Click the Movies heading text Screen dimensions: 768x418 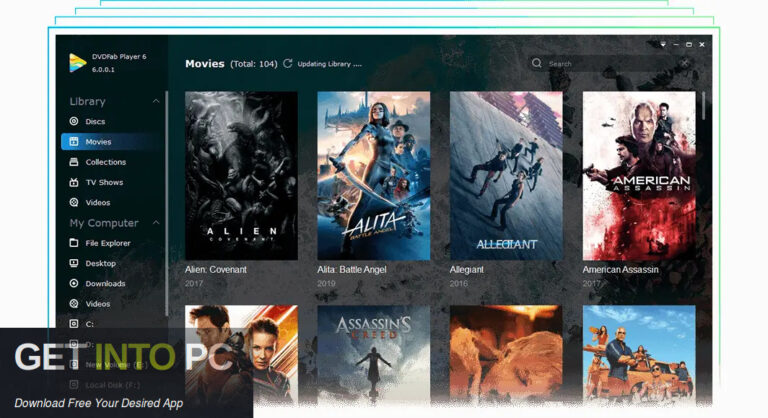click(x=205, y=64)
